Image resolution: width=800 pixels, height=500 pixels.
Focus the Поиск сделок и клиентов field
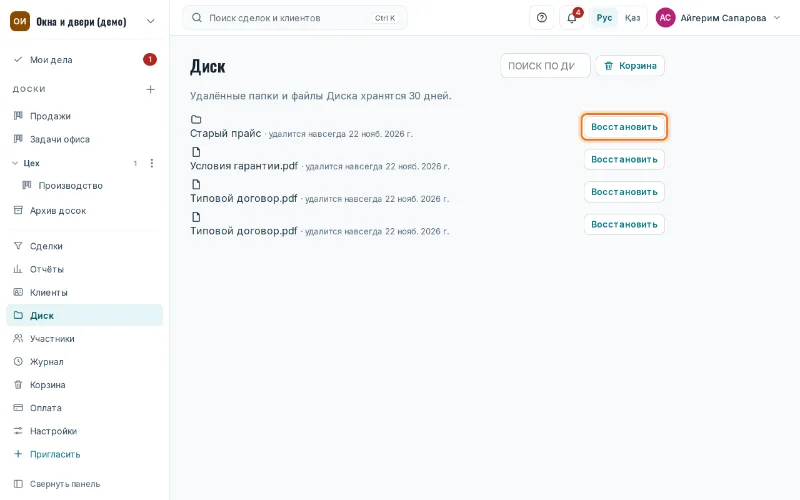(294, 18)
